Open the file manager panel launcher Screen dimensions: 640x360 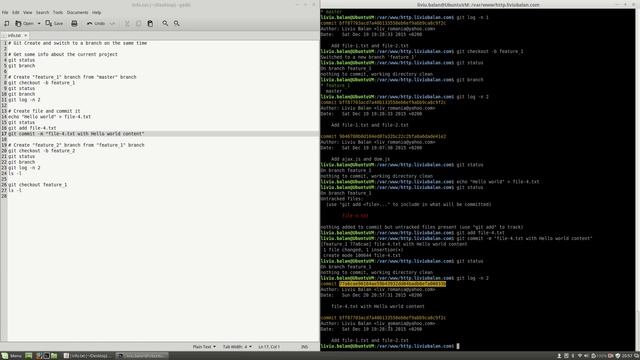tap(54, 356)
